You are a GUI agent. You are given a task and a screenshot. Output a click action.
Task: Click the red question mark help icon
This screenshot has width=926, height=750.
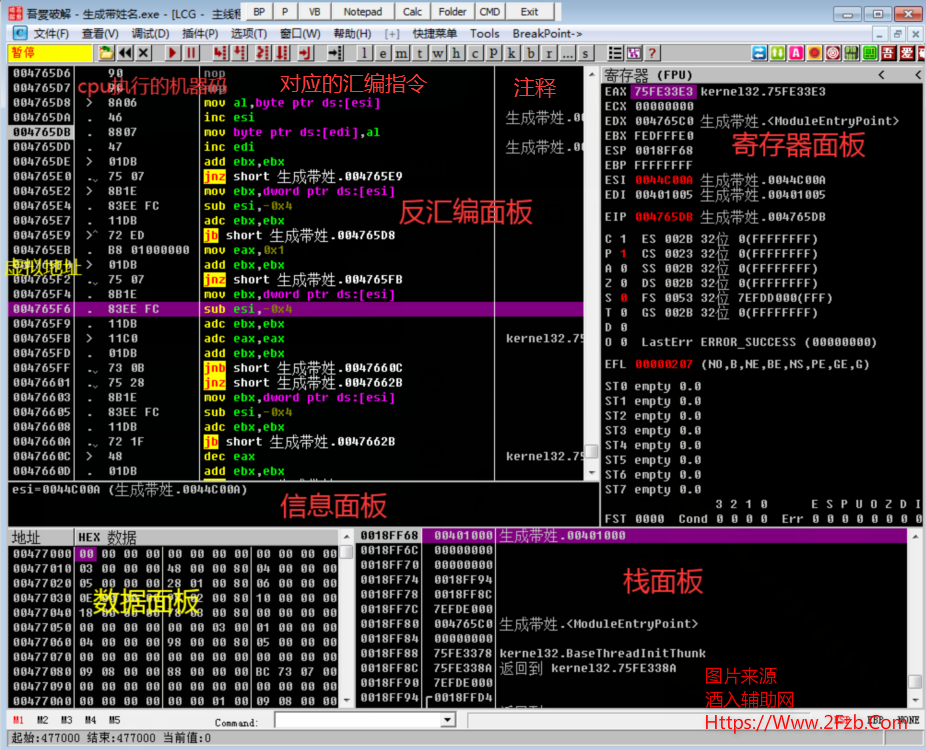click(652, 53)
